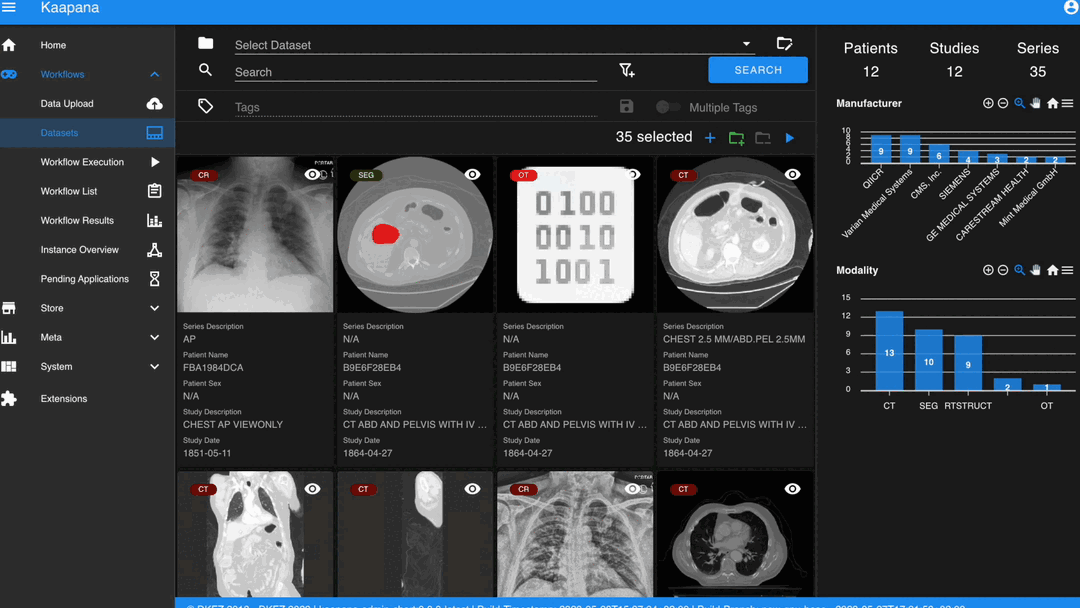The width and height of the screenshot is (1080, 608).
Task: Open Data Upload in the sidebar
Action: (87, 104)
